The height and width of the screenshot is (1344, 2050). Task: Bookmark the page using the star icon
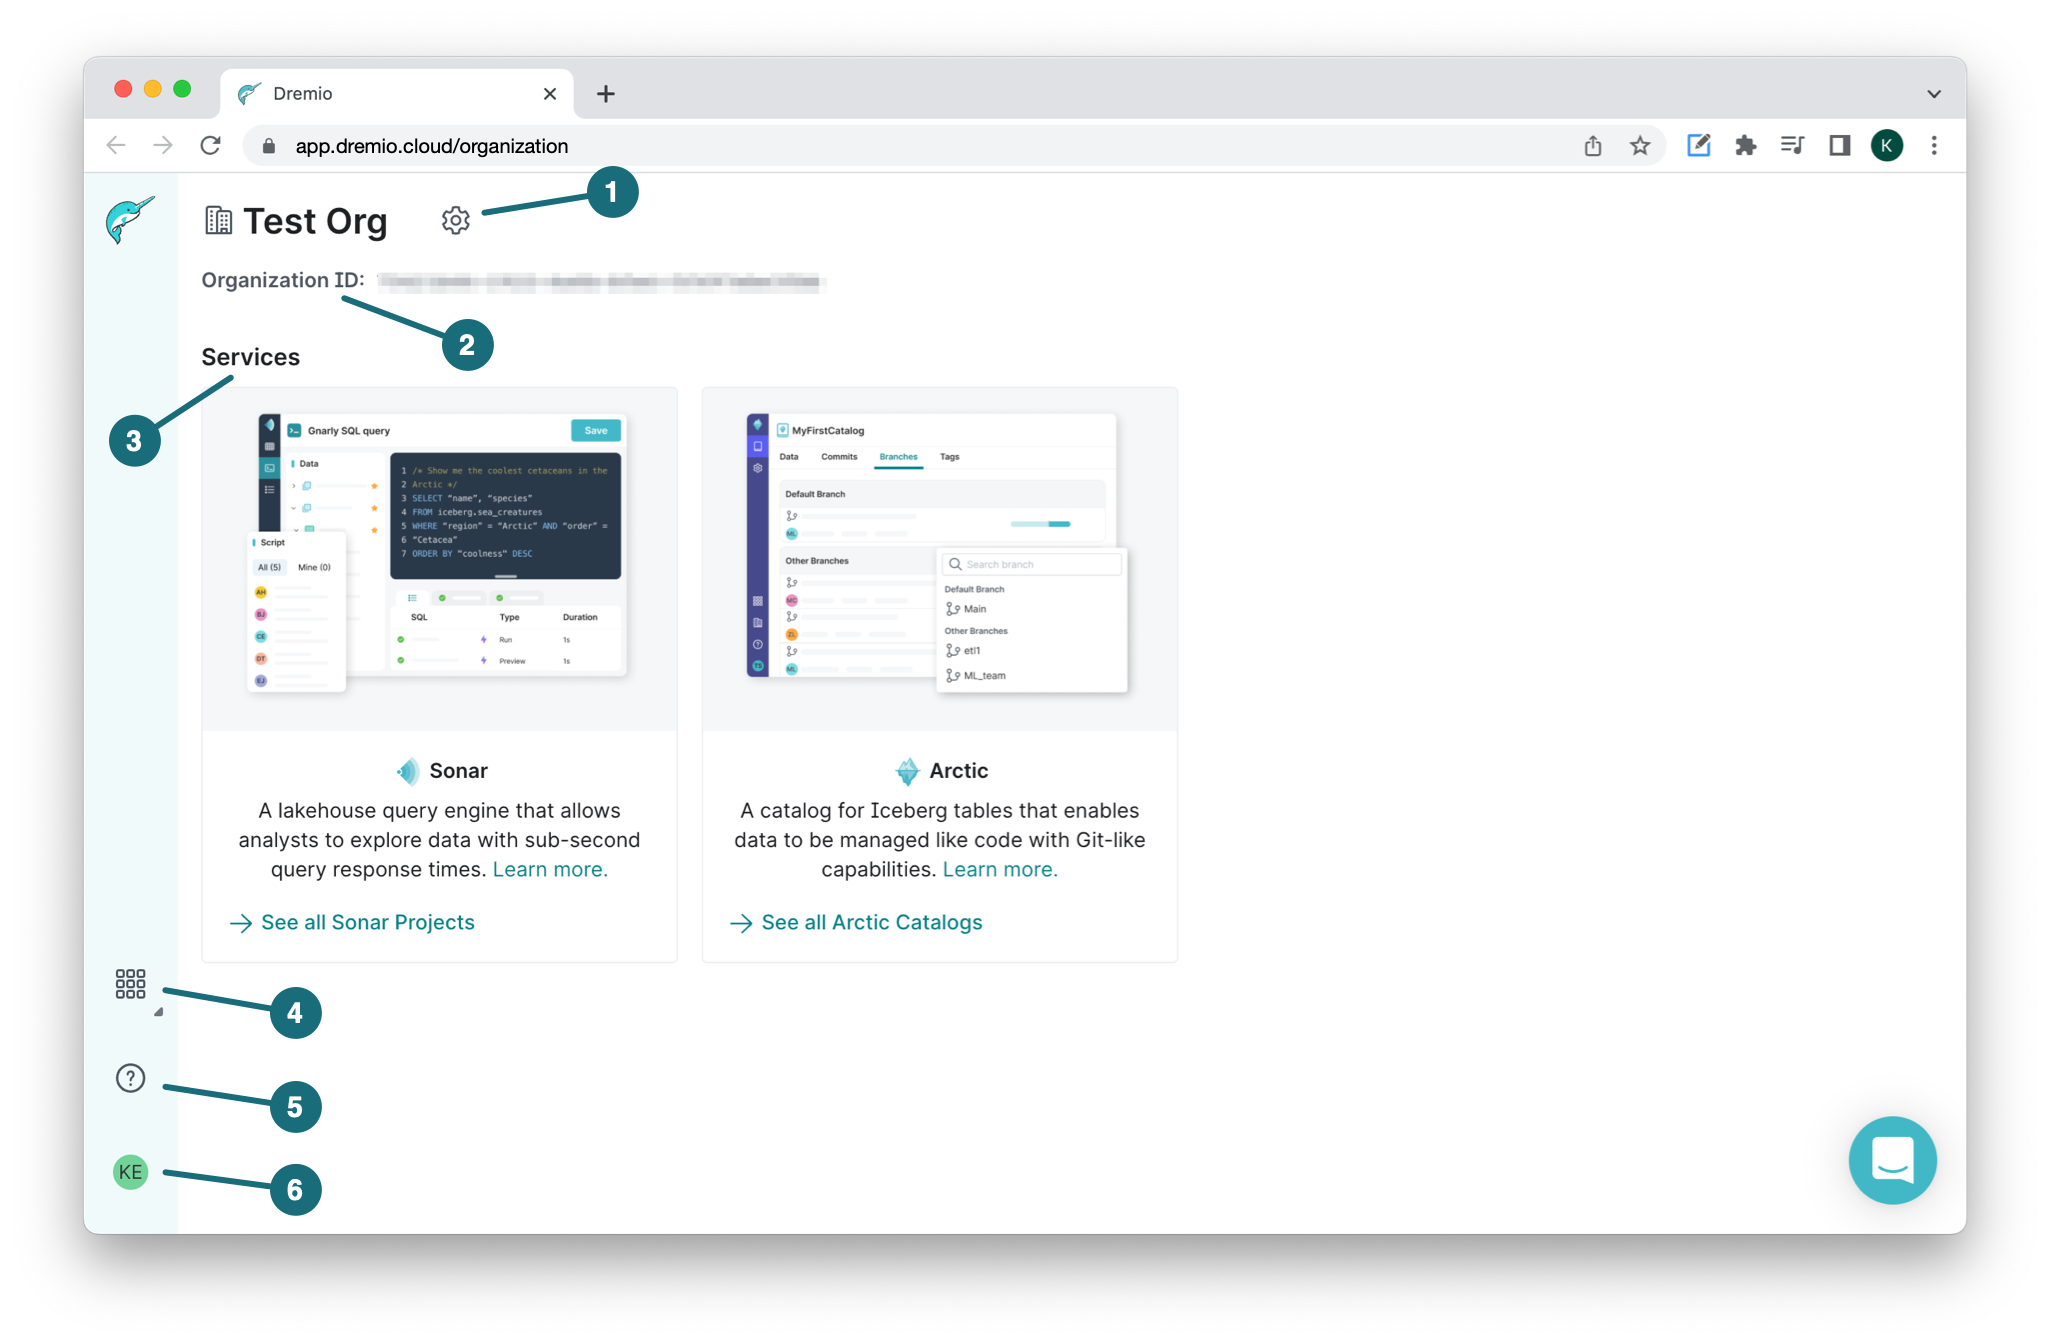[x=1639, y=145]
